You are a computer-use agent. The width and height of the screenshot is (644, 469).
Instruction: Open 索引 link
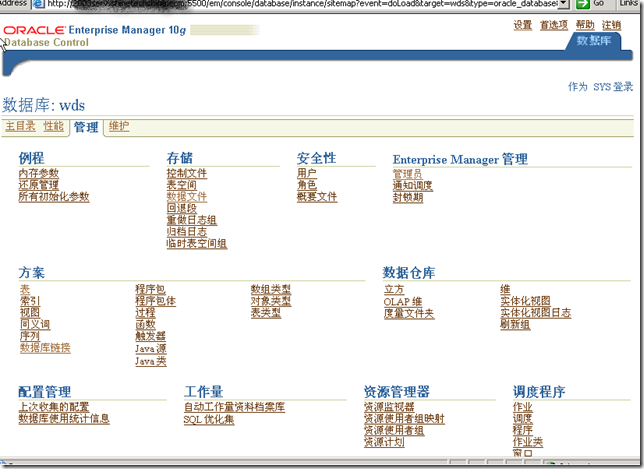pyautogui.click(x=30, y=301)
